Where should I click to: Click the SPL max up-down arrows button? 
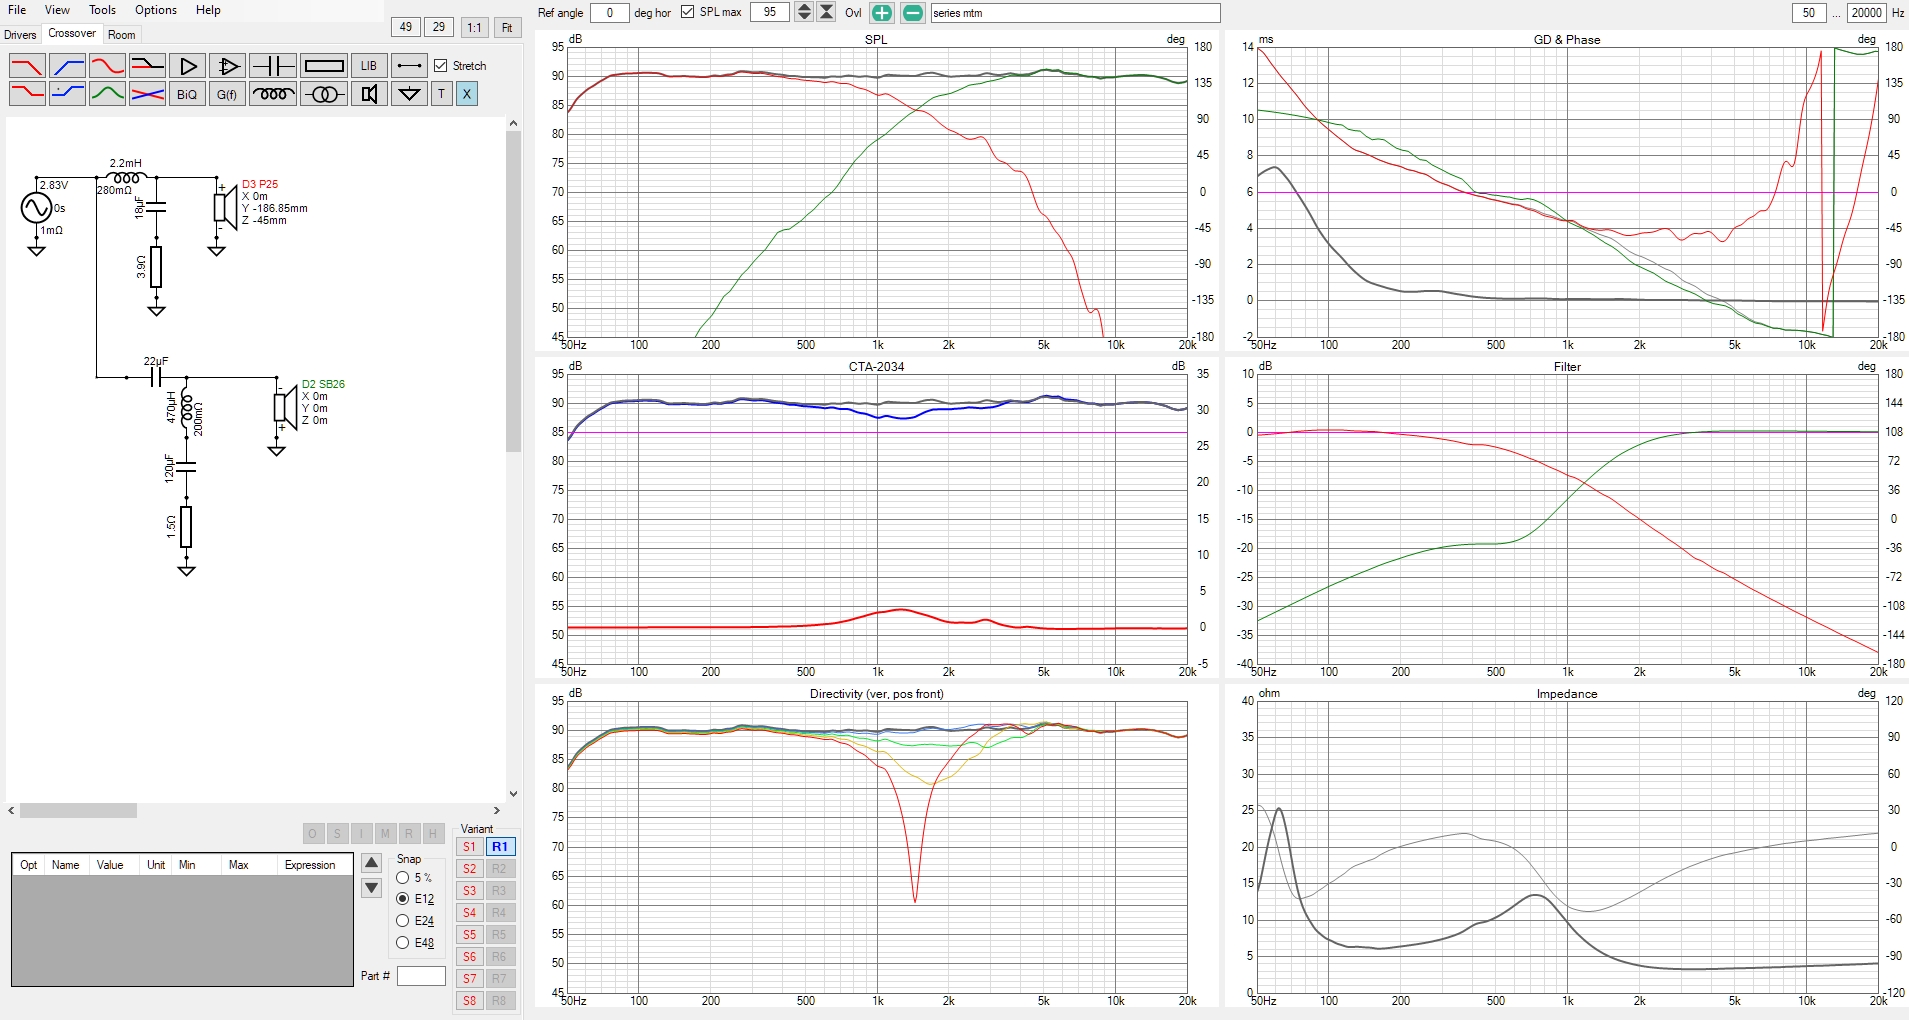tap(804, 12)
